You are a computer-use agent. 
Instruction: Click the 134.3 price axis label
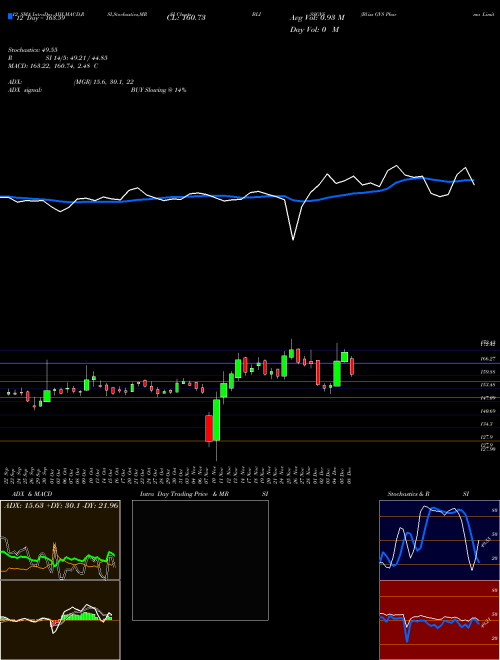click(x=487, y=424)
